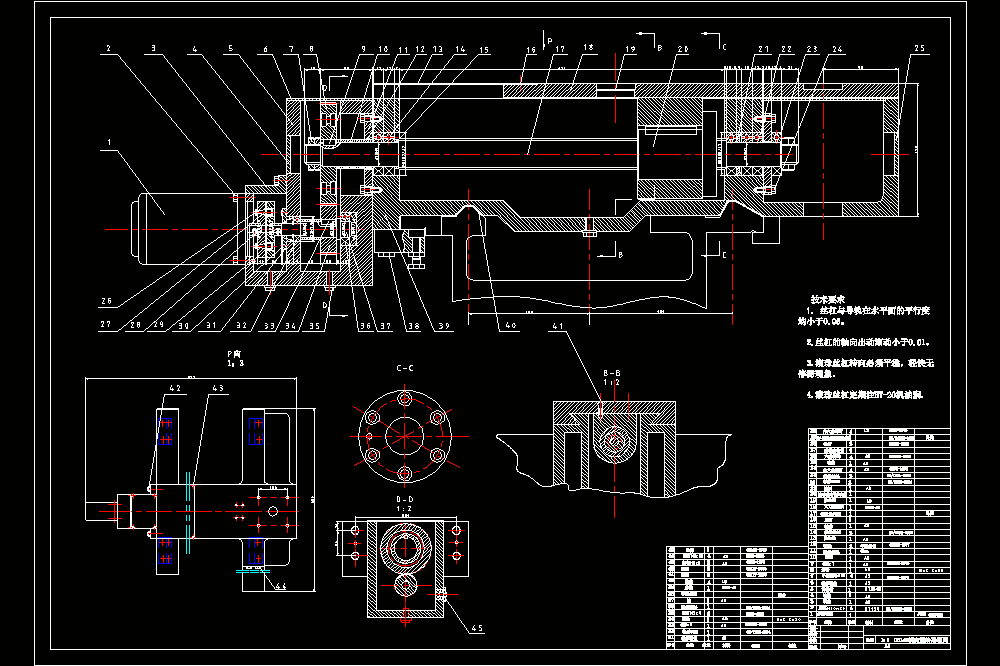Select part callout label 22
The width and height of the screenshot is (1000, 666).
coord(787,49)
